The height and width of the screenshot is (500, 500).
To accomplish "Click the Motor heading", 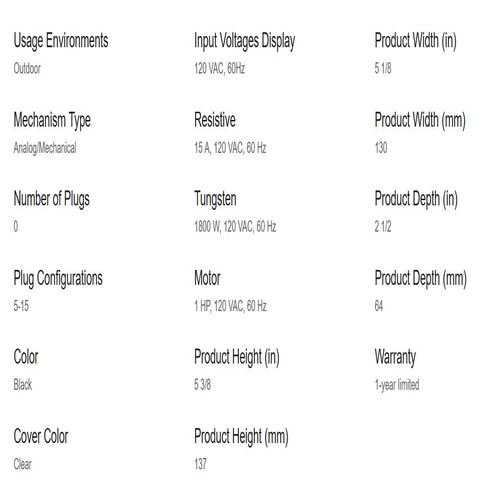I will click(x=207, y=278).
